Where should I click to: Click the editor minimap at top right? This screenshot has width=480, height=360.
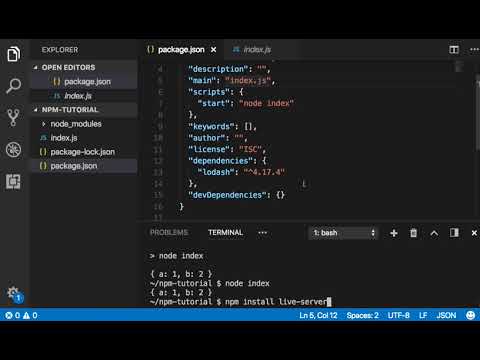tap(459, 66)
